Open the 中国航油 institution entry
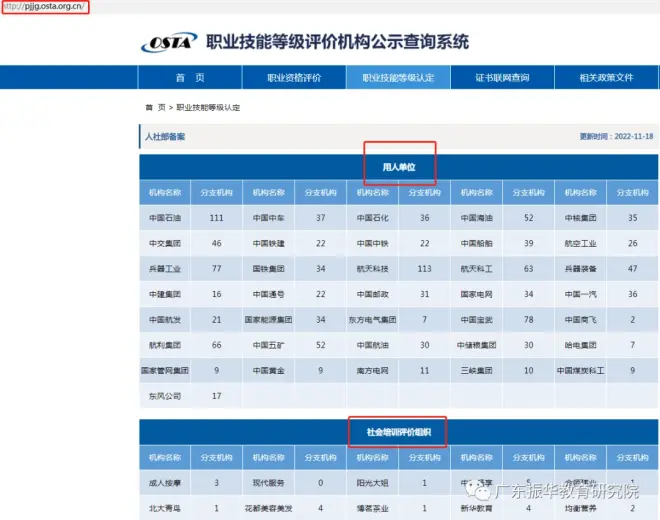Screen dimensions: 660x520 point(373,345)
